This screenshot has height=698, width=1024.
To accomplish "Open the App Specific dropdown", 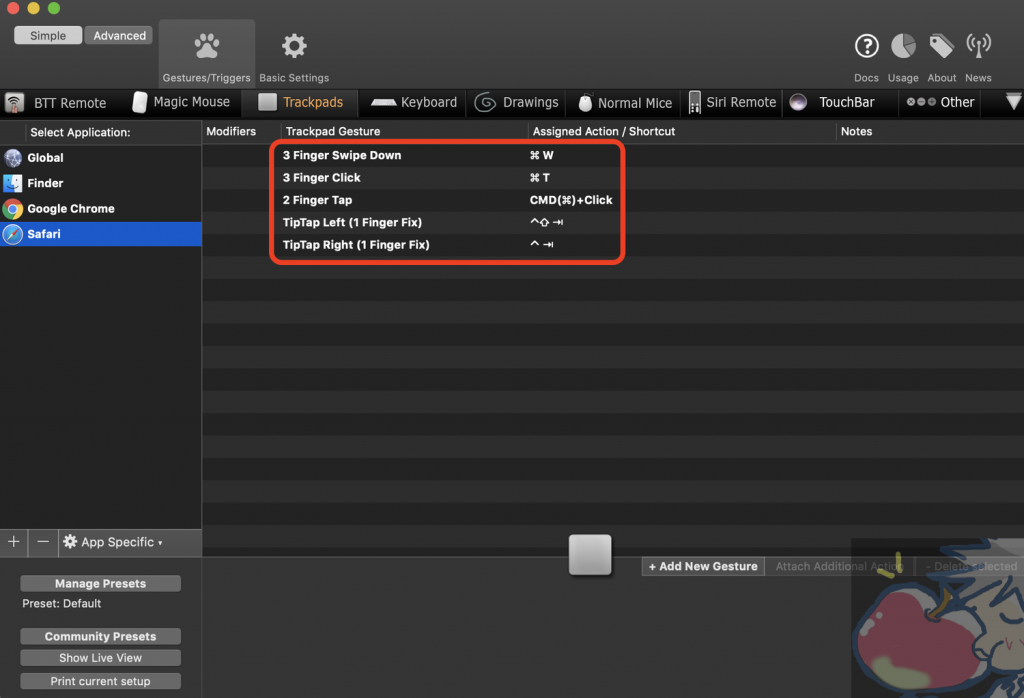I will coord(112,542).
